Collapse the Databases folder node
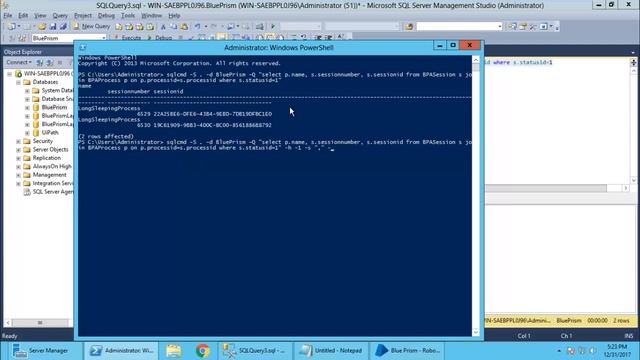Image resolution: width=640 pixels, height=360 pixels. (x=18, y=82)
